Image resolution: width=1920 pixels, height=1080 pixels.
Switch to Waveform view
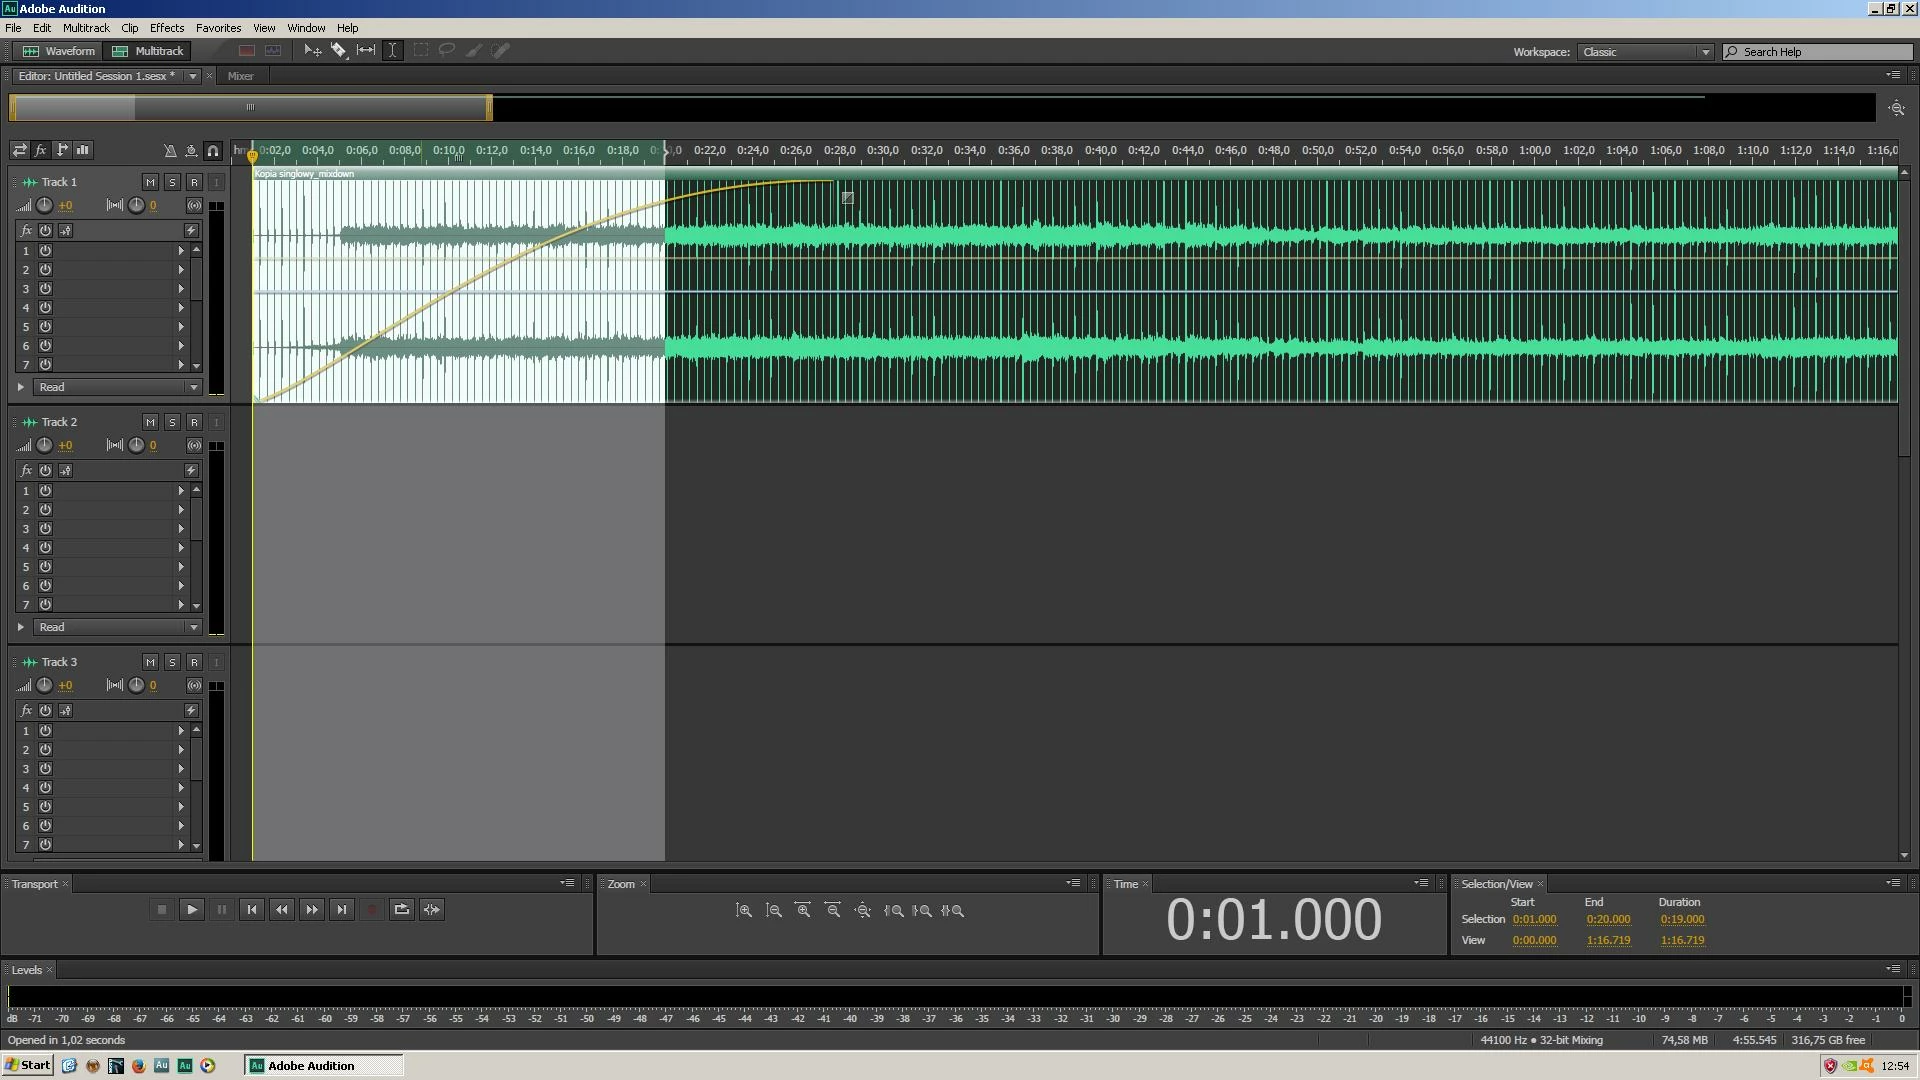coord(60,51)
